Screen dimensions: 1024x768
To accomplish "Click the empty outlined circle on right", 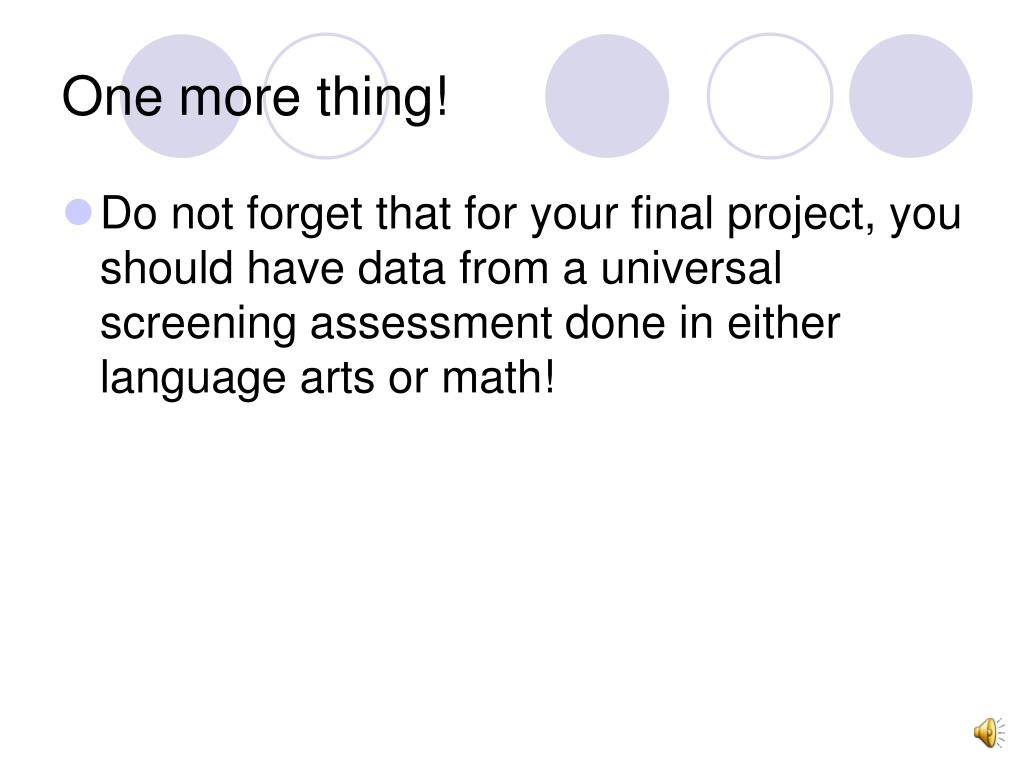I will [x=770, y=96].
